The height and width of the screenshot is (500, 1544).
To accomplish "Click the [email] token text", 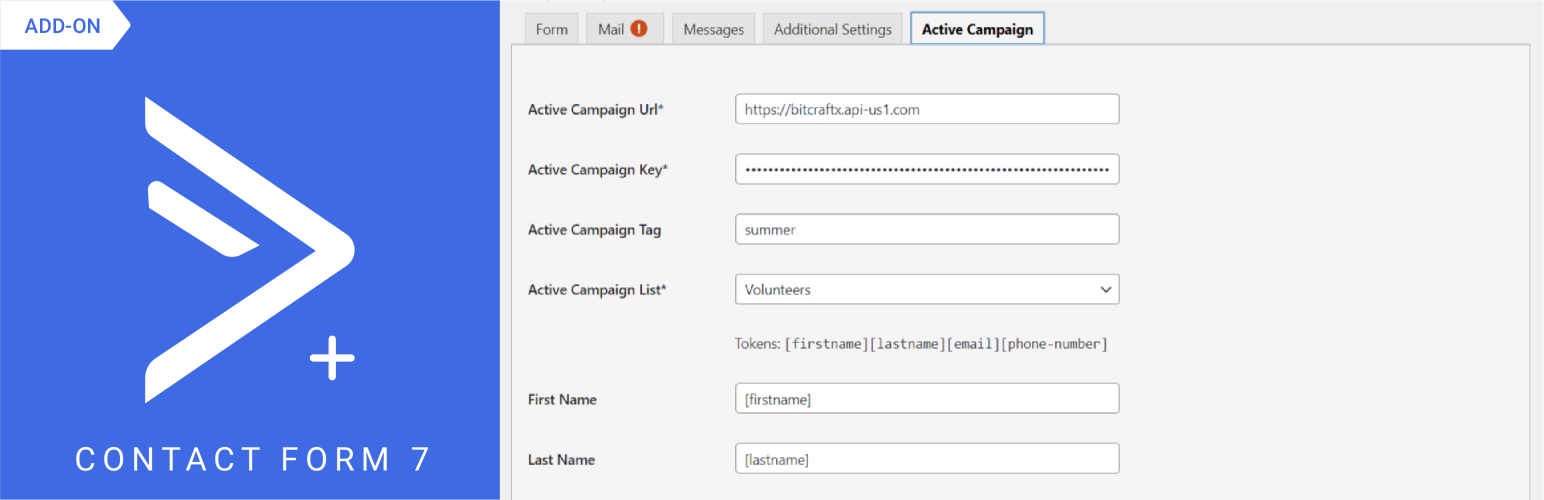I will point(973,344).
